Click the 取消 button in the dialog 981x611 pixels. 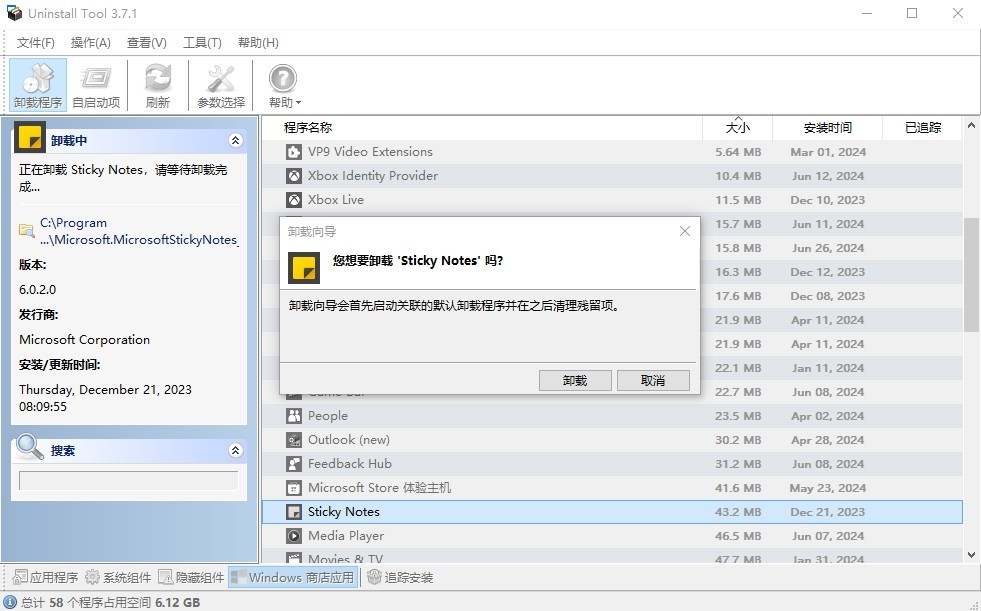coord(653,380)
